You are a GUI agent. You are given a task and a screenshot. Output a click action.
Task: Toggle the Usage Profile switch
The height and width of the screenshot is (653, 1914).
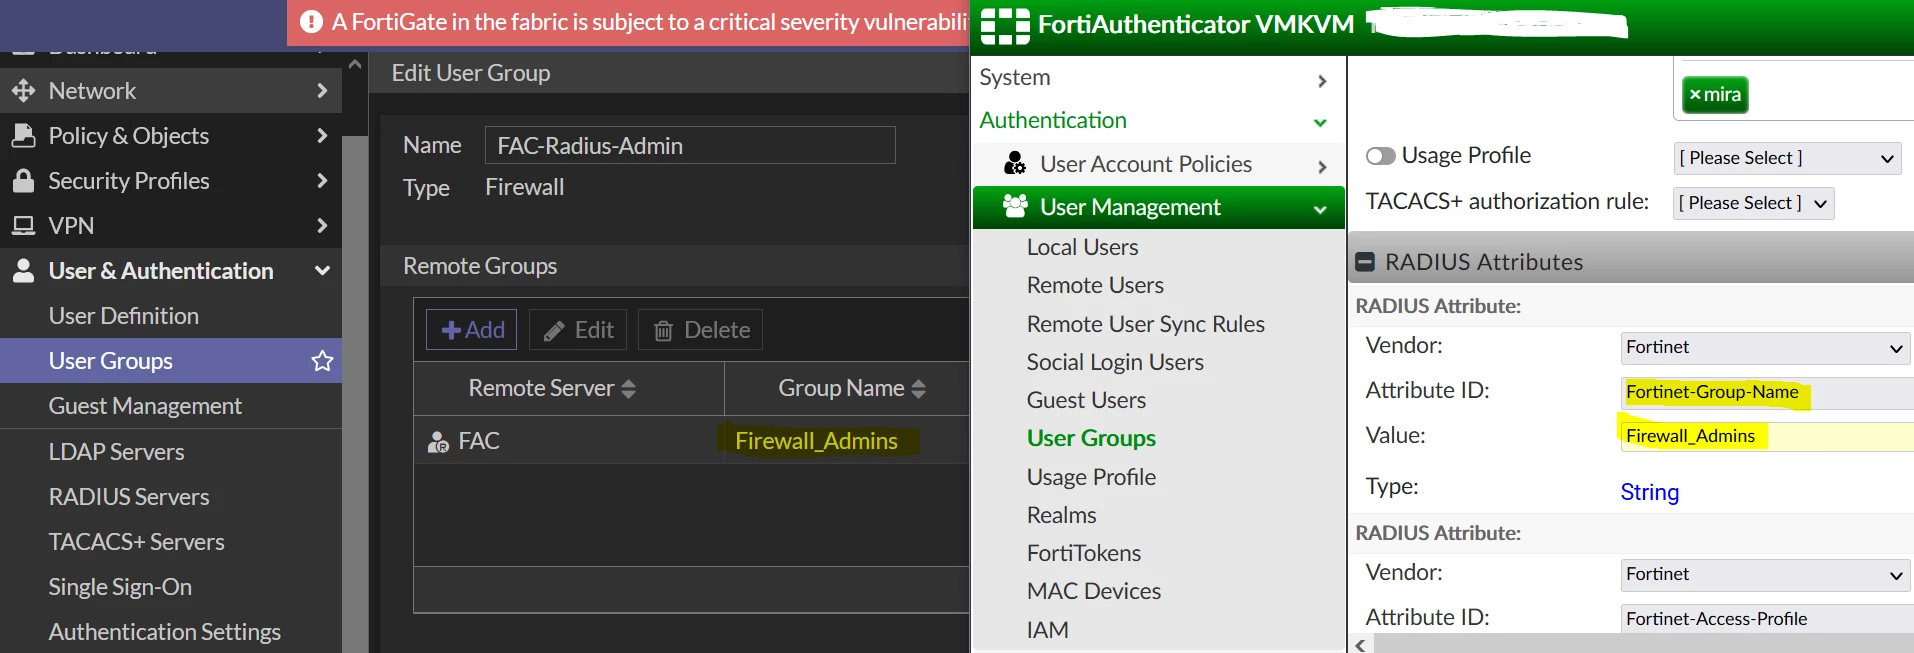coord(1381,156)
